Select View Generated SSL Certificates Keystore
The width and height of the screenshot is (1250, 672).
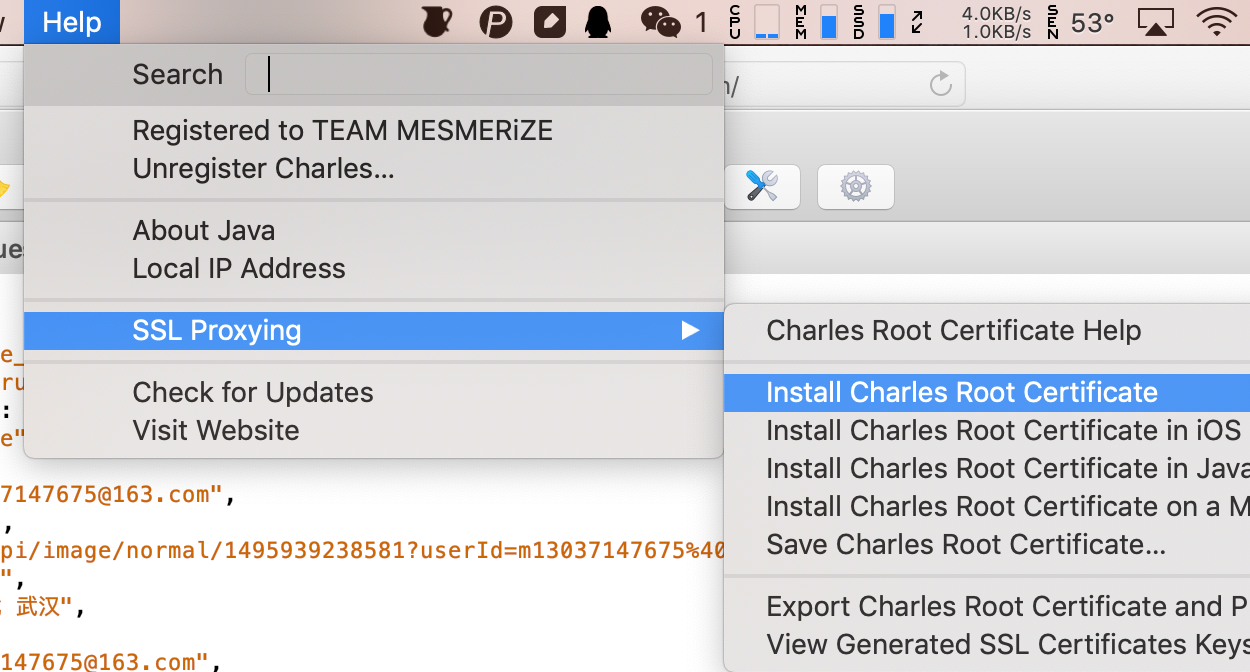[987, 645]
